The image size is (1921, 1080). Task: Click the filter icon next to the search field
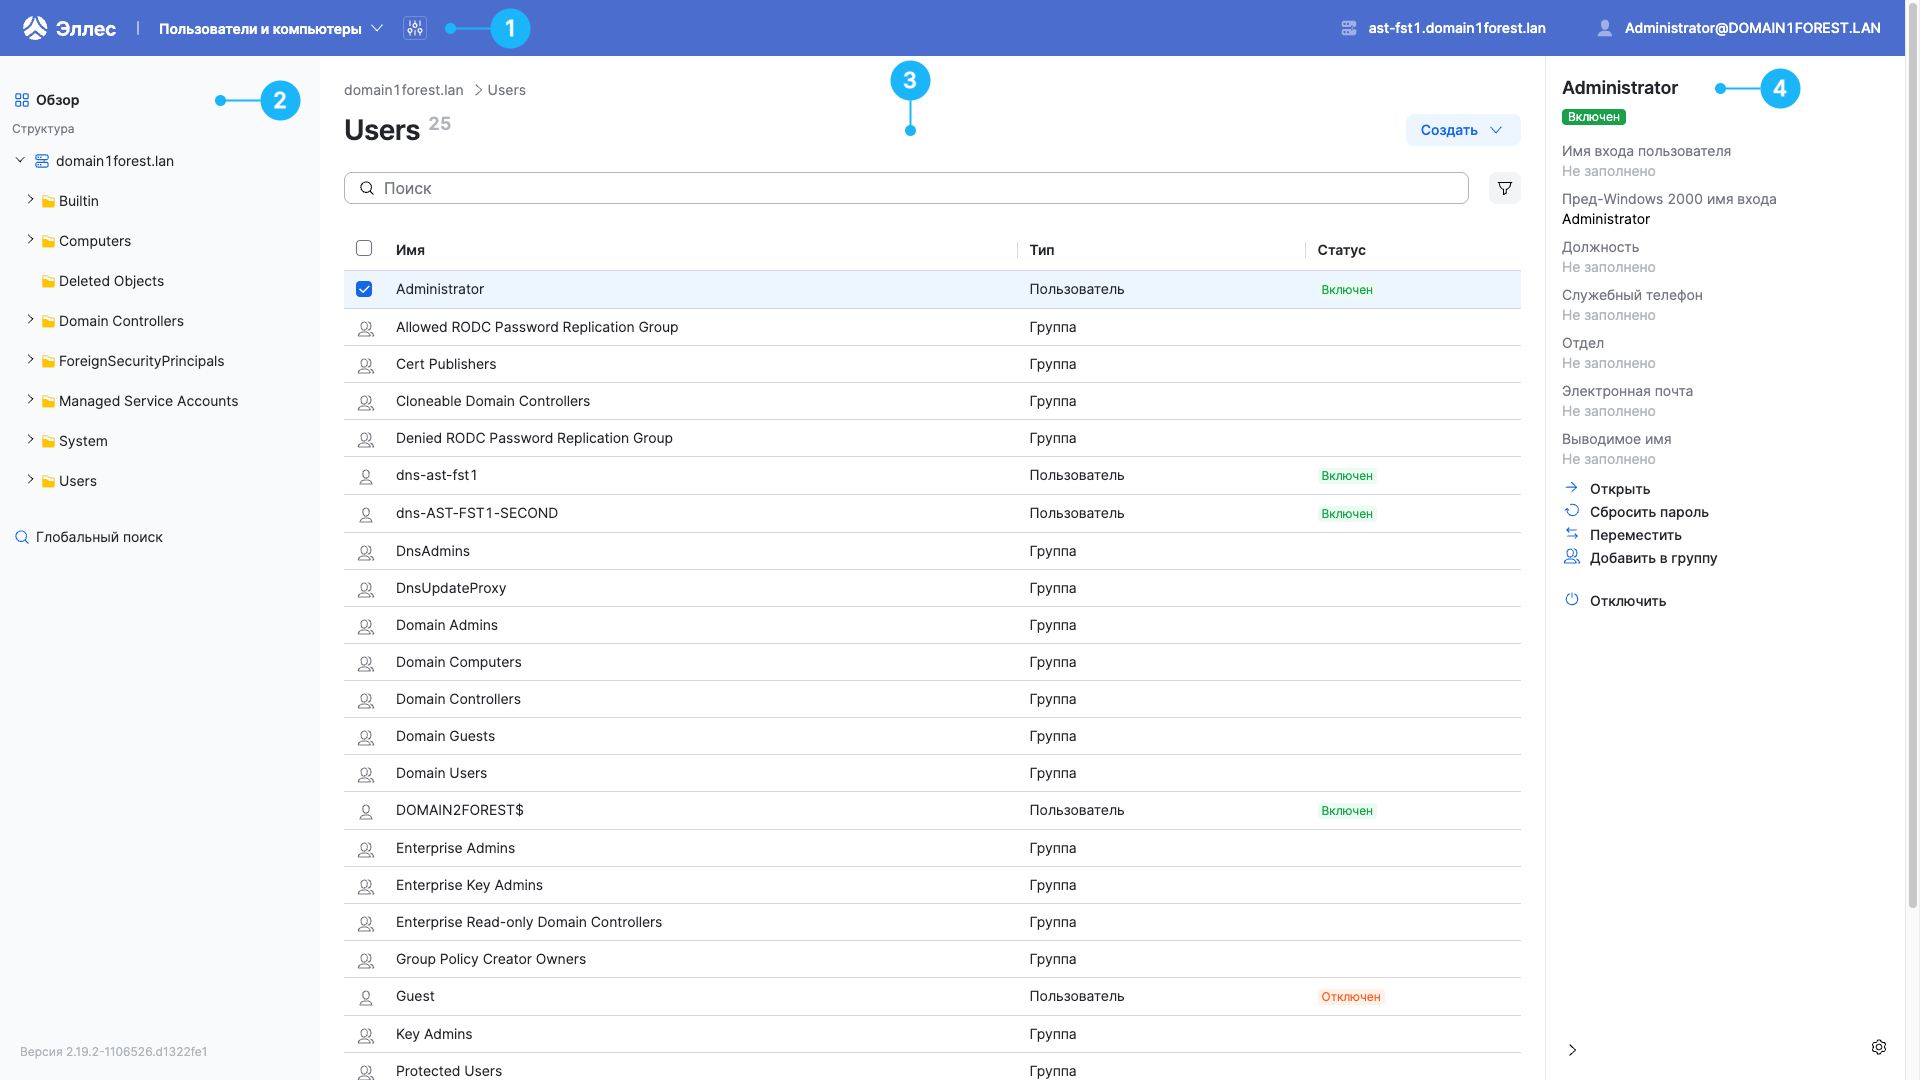pos(1504,188)
